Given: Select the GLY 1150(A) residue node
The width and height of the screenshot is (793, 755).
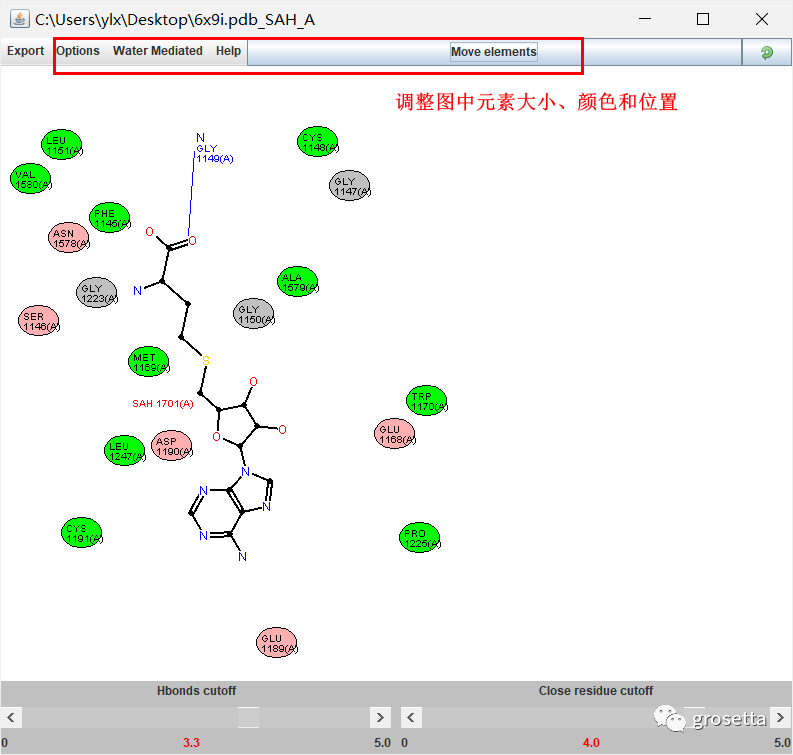Looking at the screenshot, I should click(254, 314).
